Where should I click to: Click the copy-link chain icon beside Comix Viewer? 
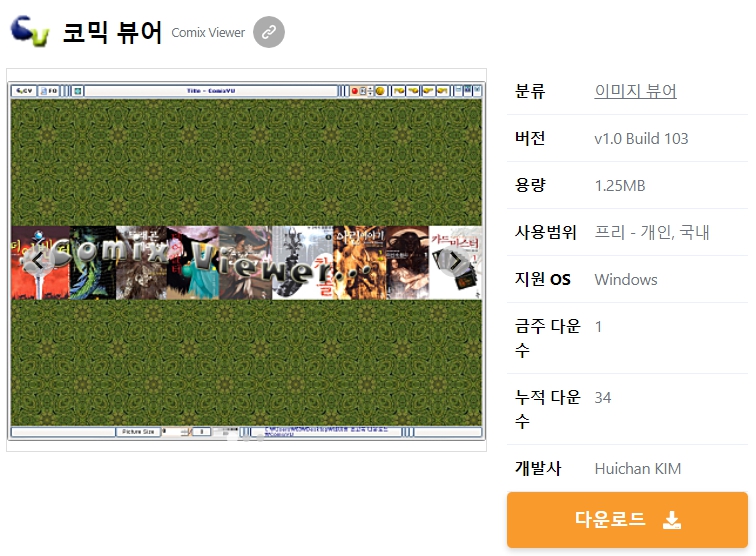coord(269,32)
